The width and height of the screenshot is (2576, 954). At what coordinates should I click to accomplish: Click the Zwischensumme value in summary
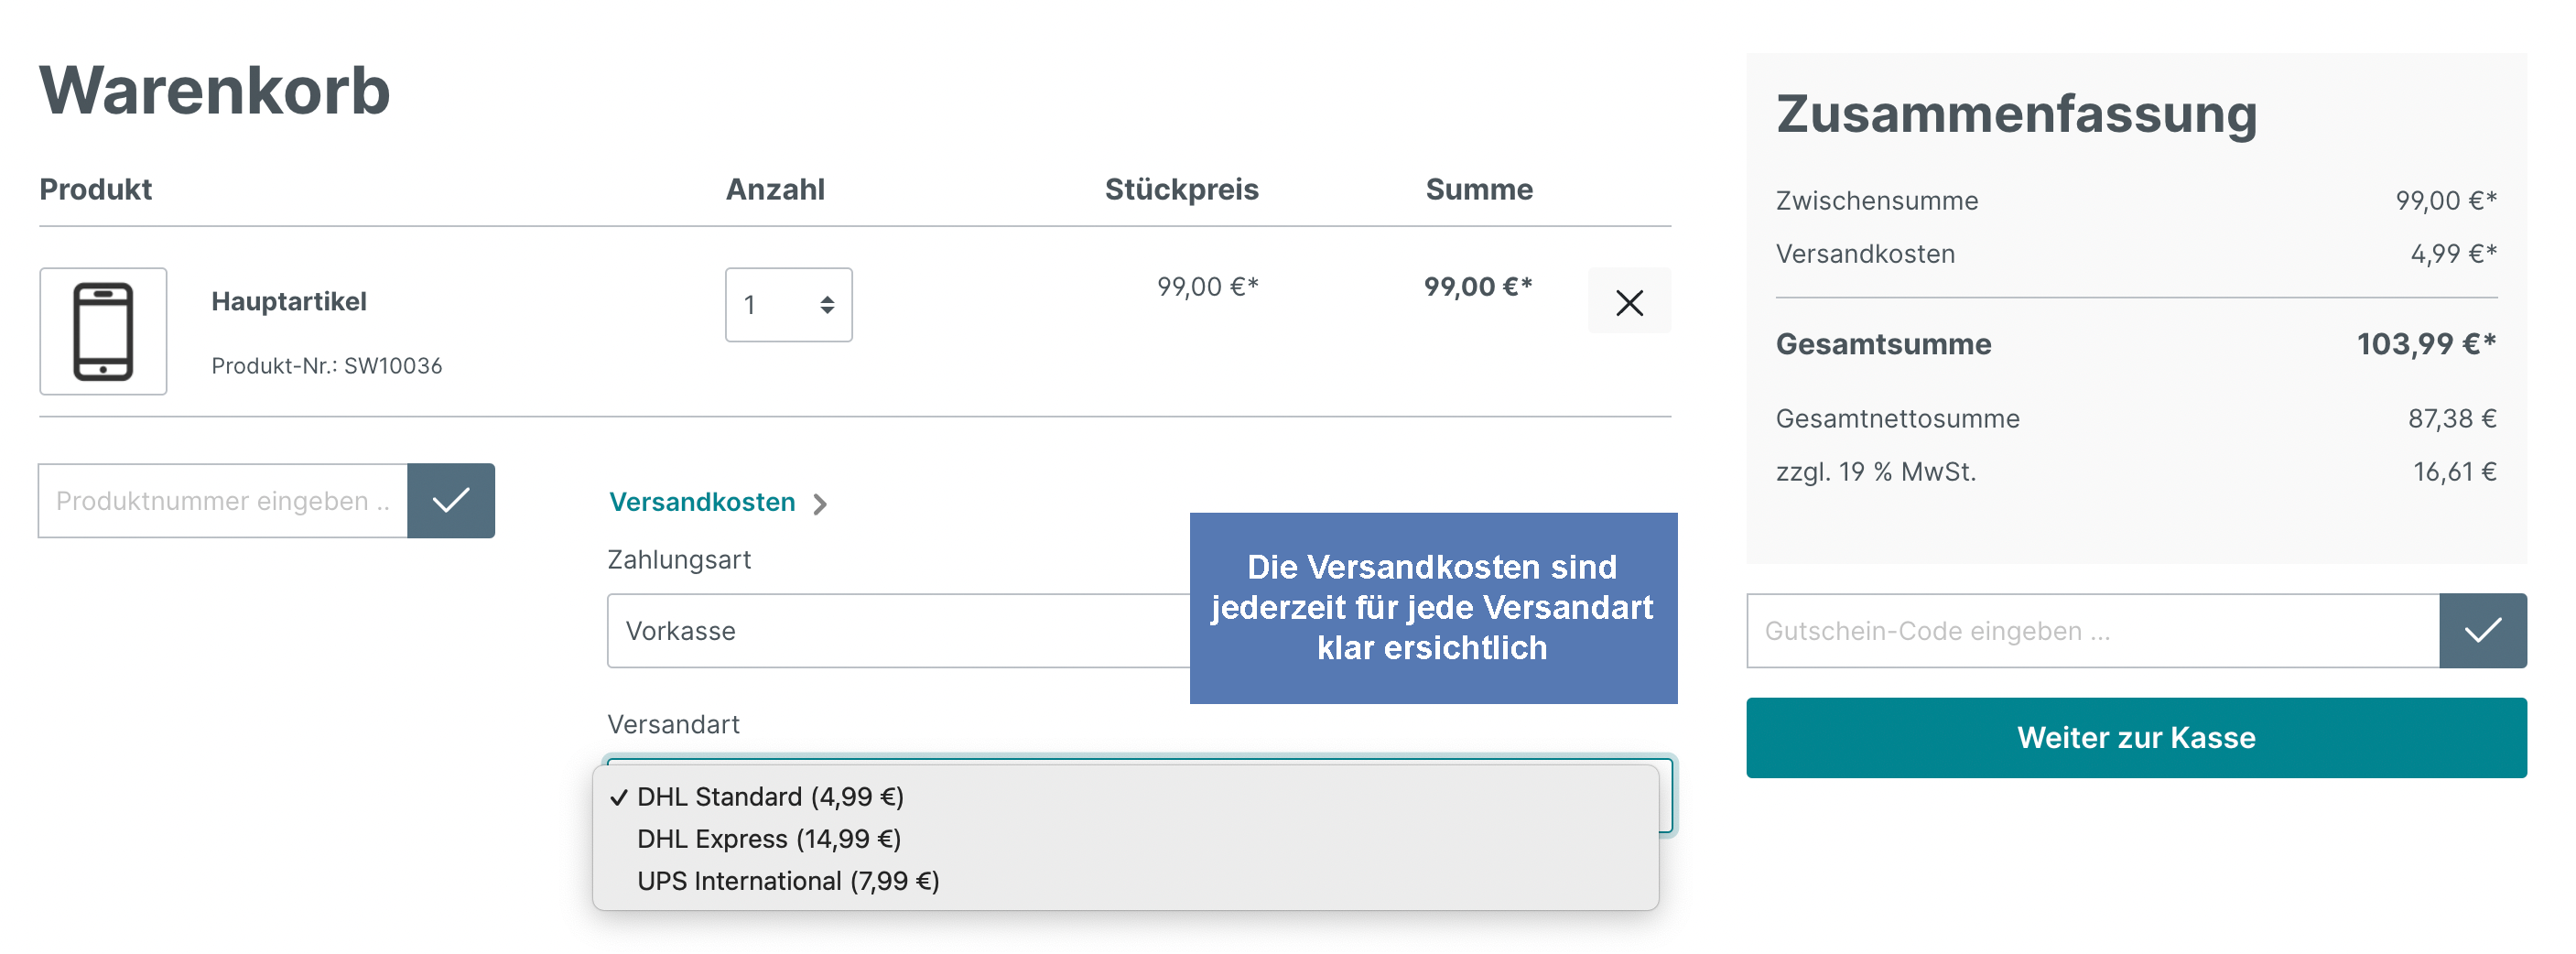click(2446, 201)
